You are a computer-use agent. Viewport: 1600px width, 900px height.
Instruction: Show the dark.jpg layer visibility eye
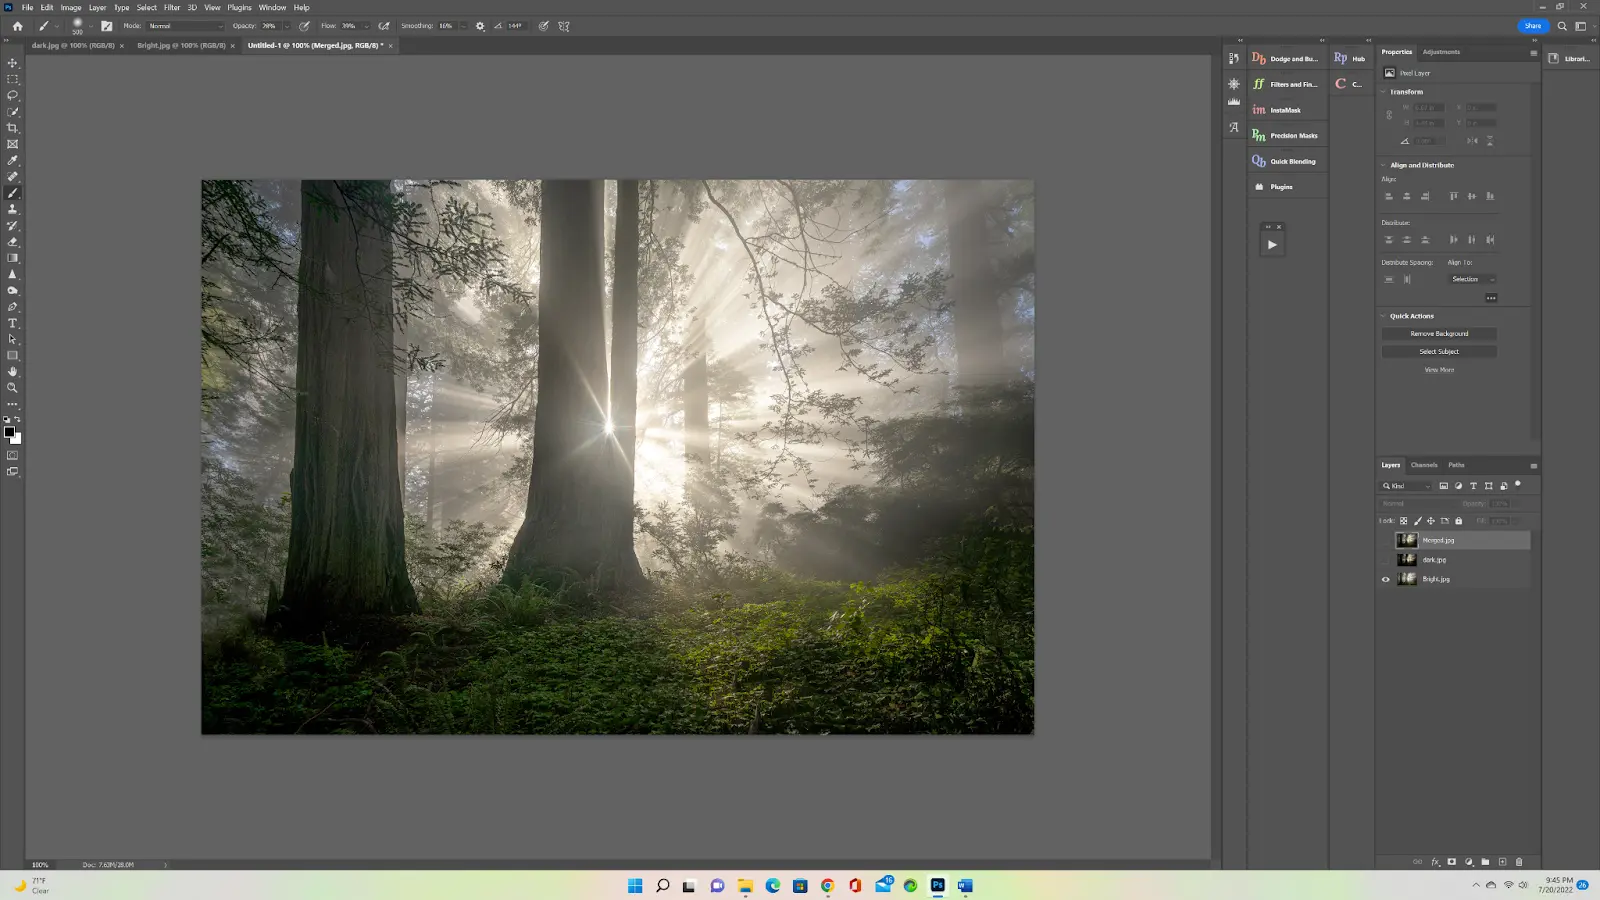click(1385, 560)
